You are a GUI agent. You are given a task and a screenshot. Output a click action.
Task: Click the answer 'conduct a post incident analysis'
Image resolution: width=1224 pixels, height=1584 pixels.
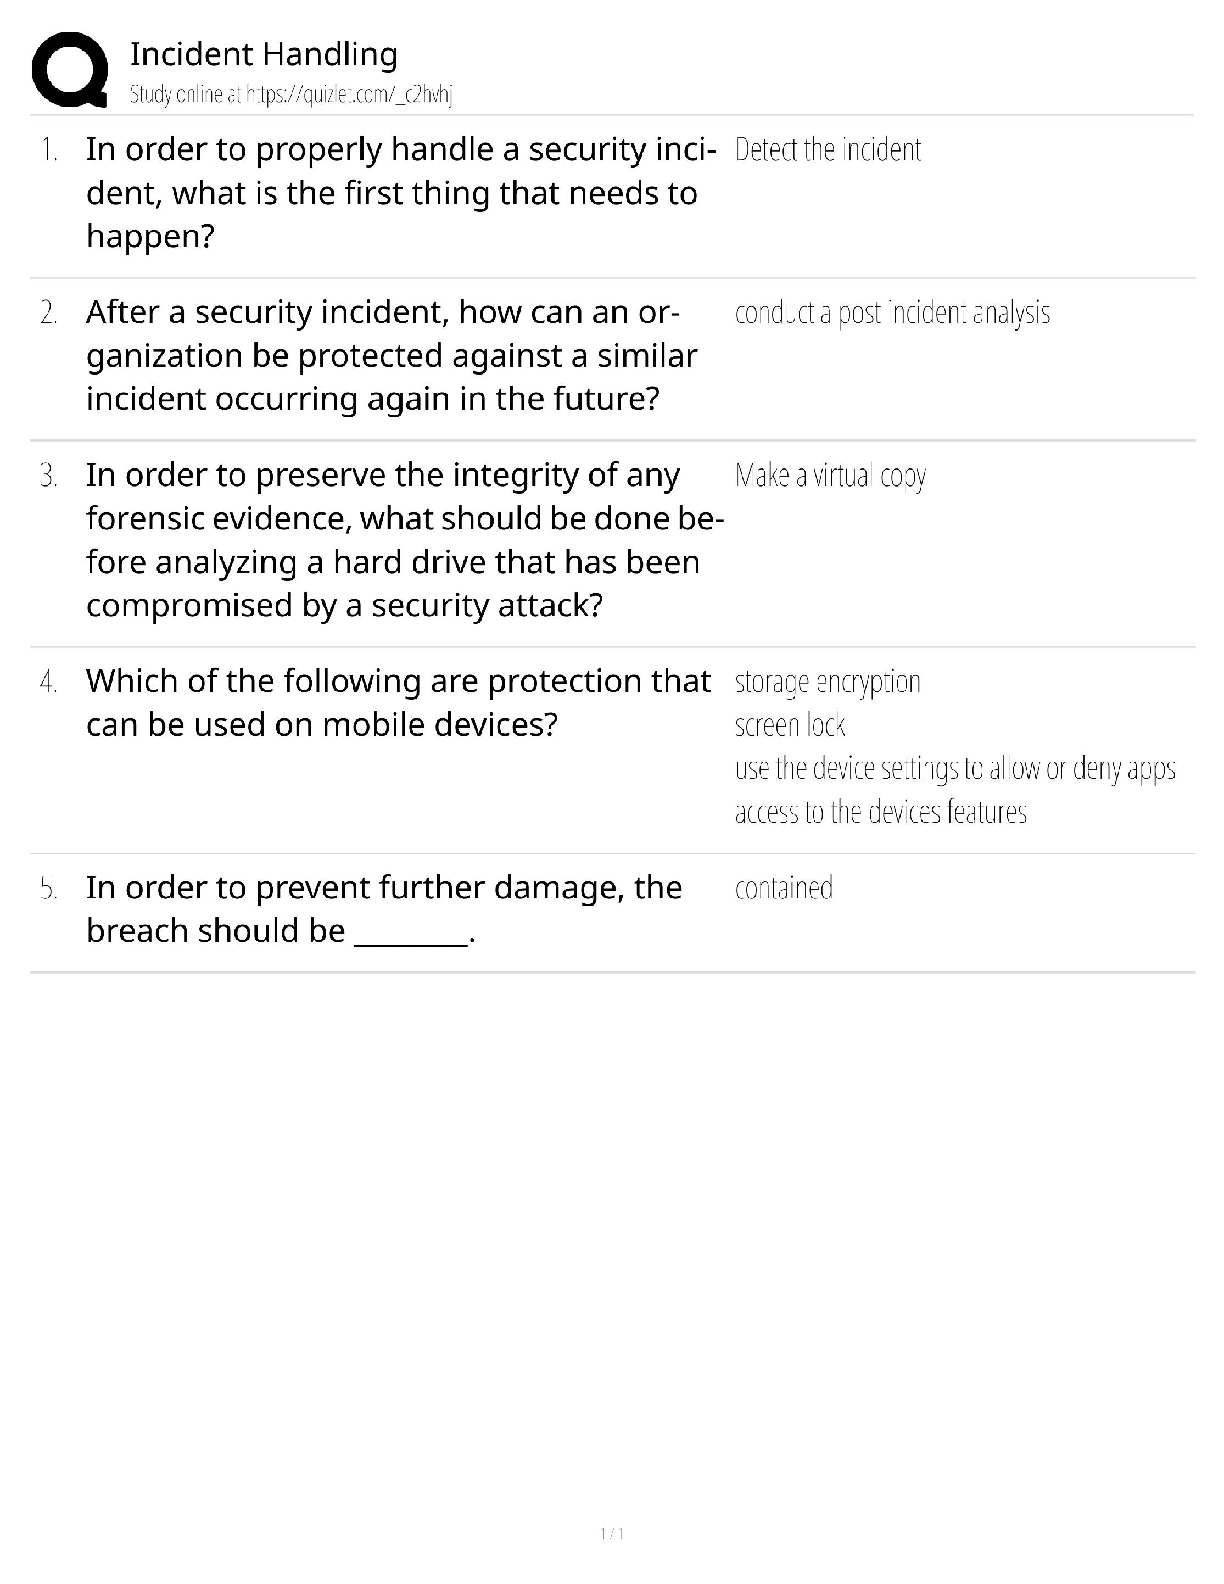click(892, 313)
